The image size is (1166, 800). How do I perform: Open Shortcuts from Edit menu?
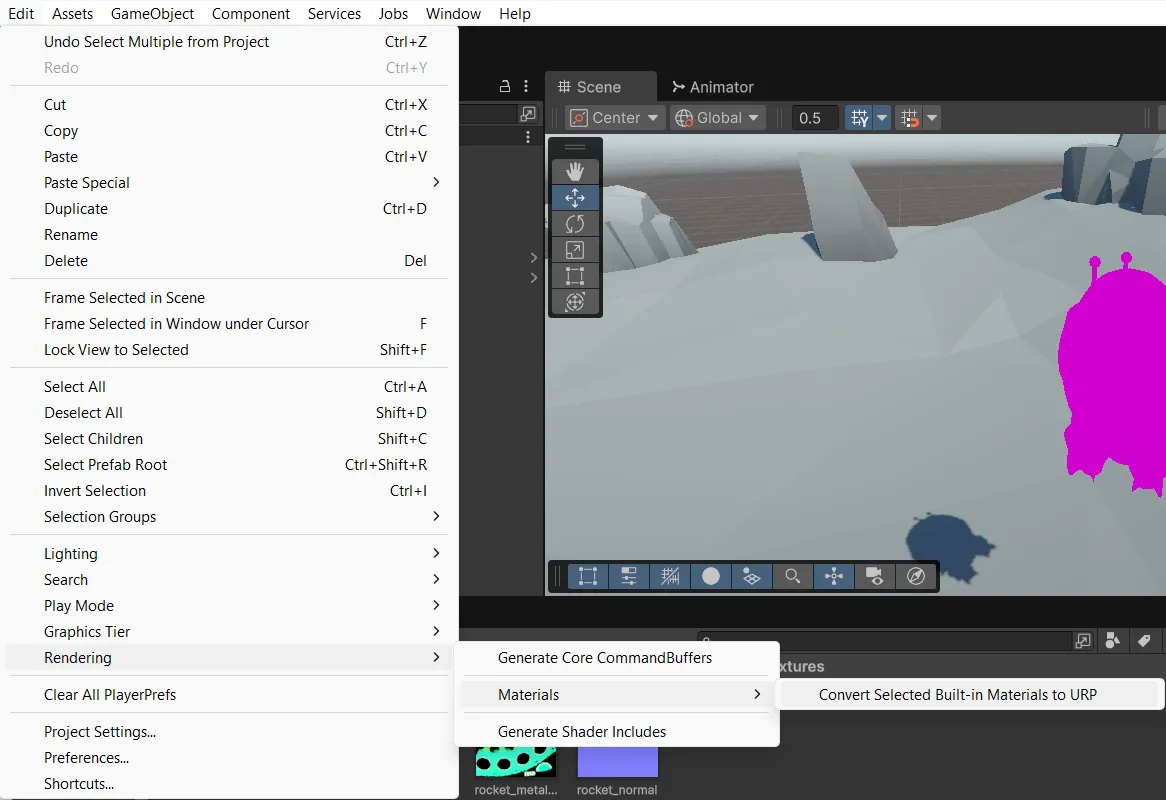229,784
